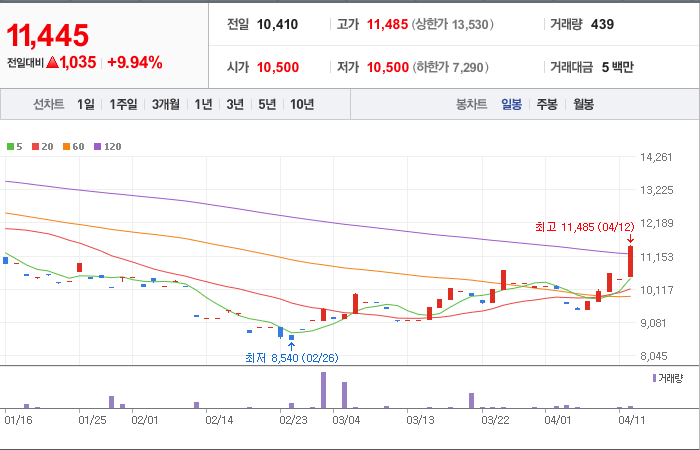Select the 1일 line chart period
This screenshot has width=700, height=450.
[x=86, y=104]
